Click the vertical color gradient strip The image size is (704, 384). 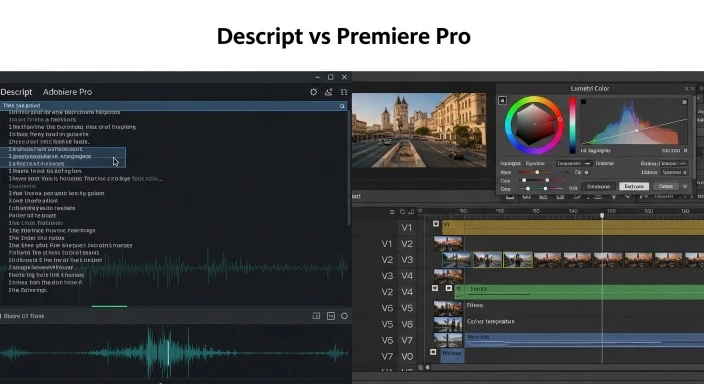click(x=572, y=125)
